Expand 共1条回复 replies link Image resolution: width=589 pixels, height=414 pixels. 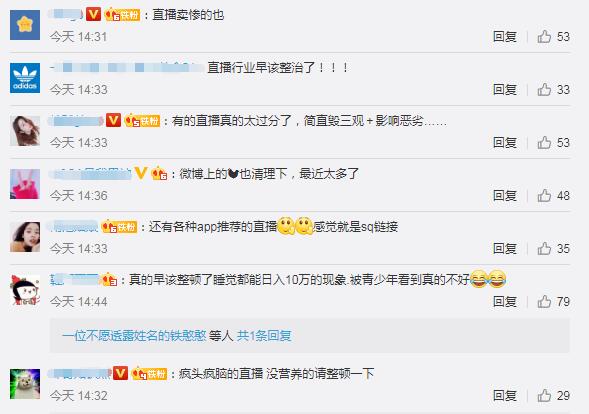coord(264,335)
